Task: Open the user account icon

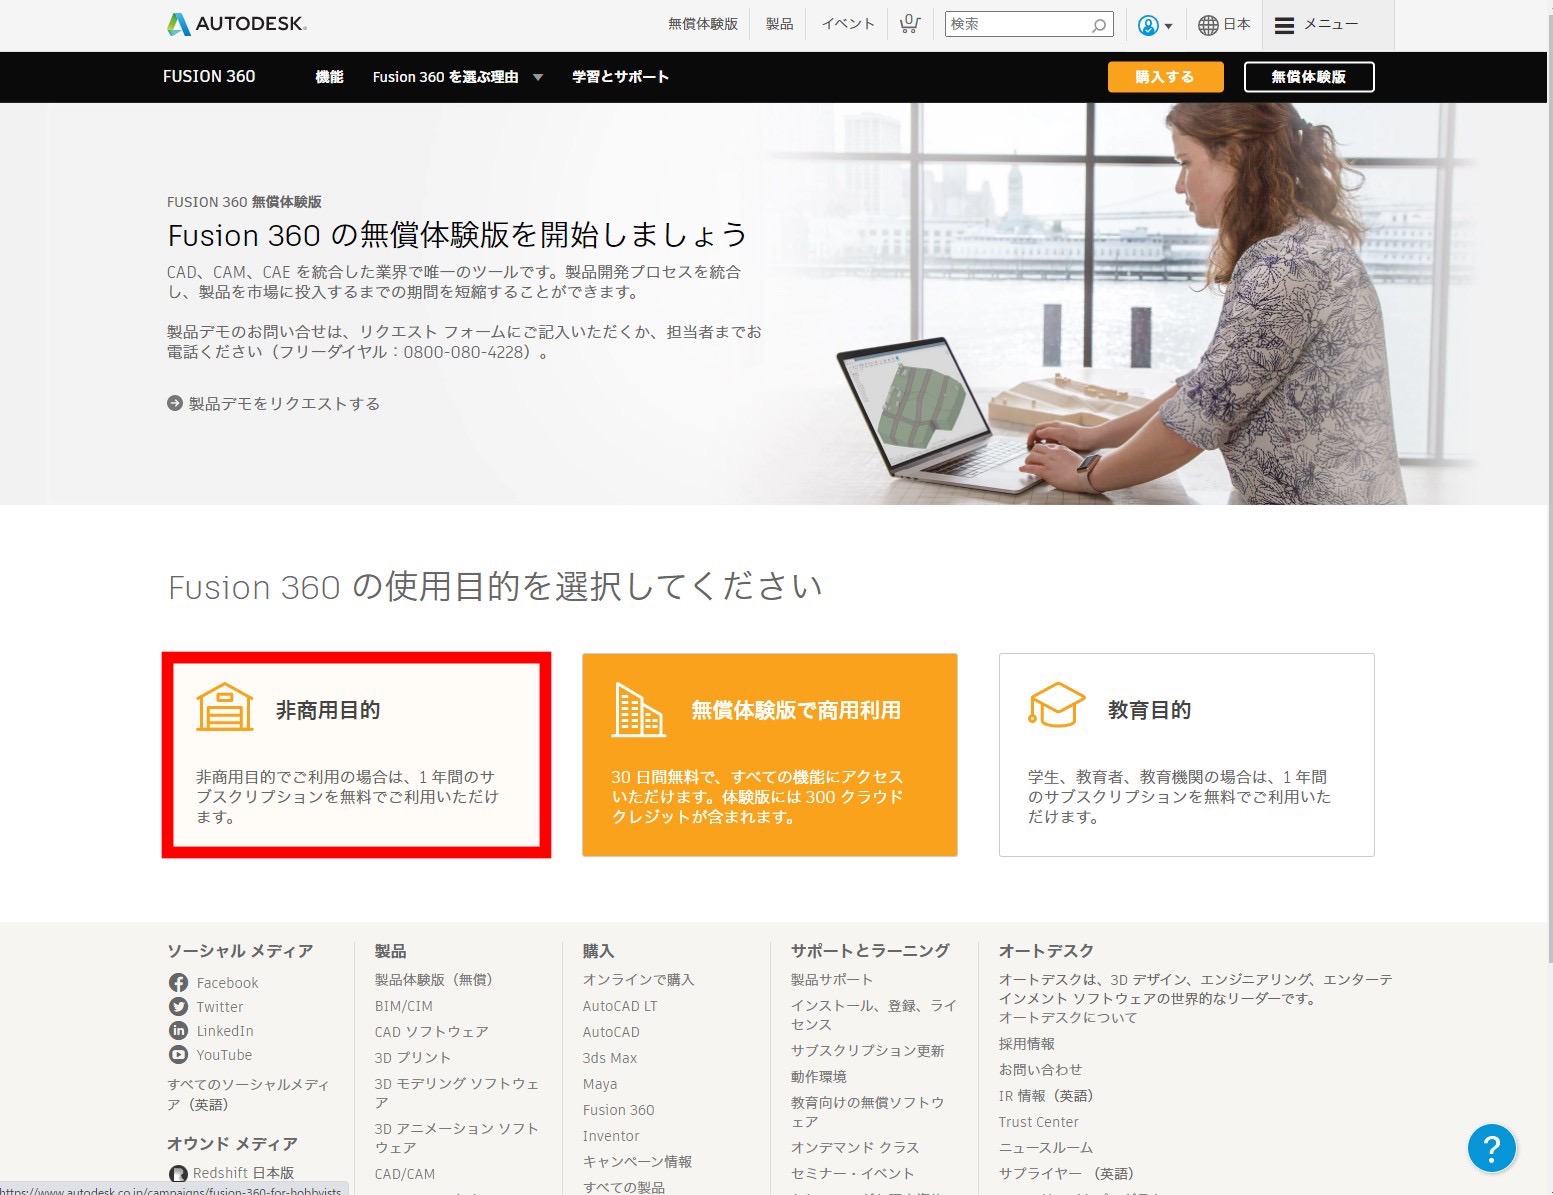Action: tap(1148, 25)
